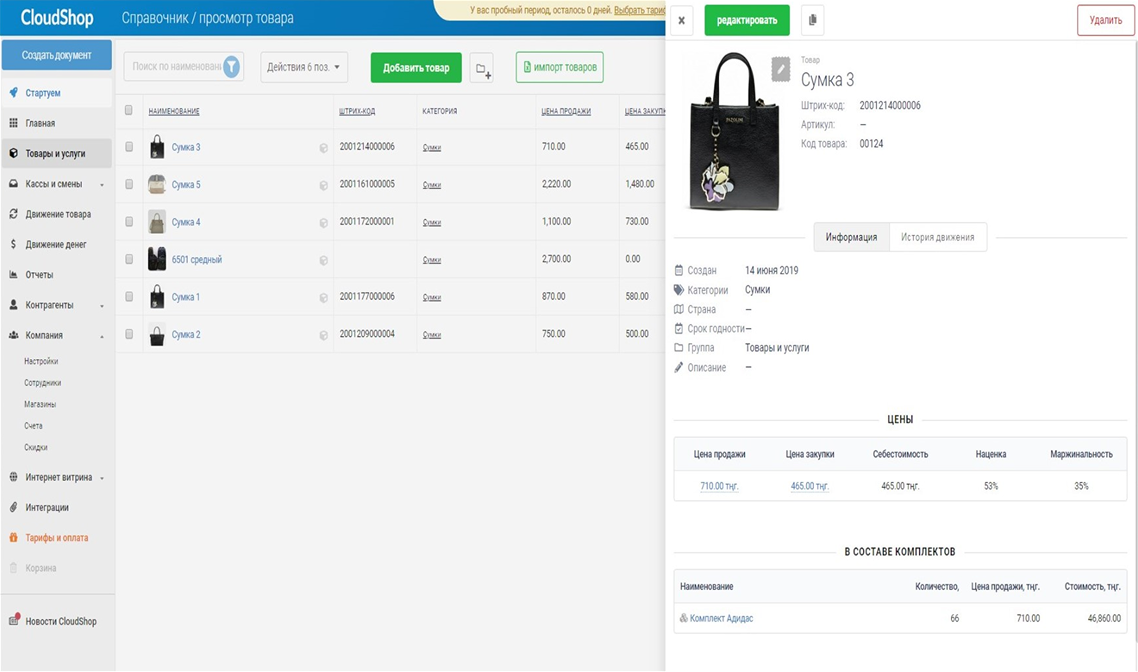The image size is (1138, 672).
Task: Select the Информация tab
Action: coord(851,237)
